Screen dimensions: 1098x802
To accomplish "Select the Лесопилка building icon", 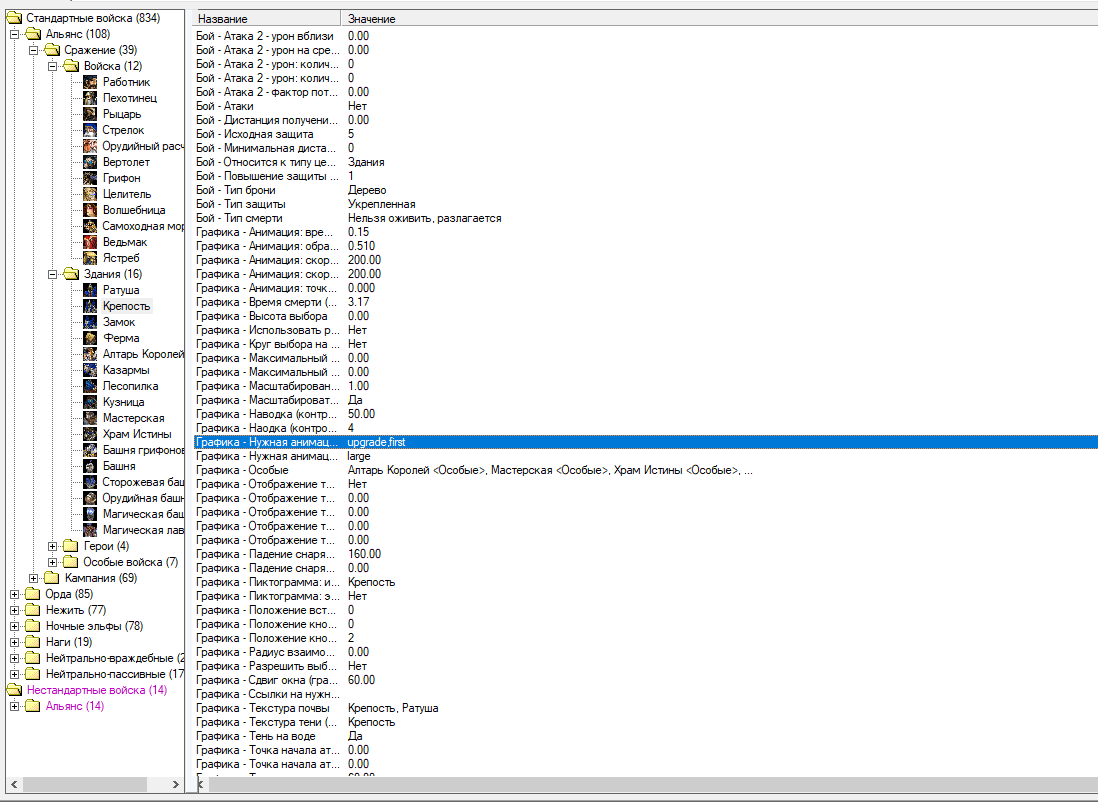I will coord(90,386).
